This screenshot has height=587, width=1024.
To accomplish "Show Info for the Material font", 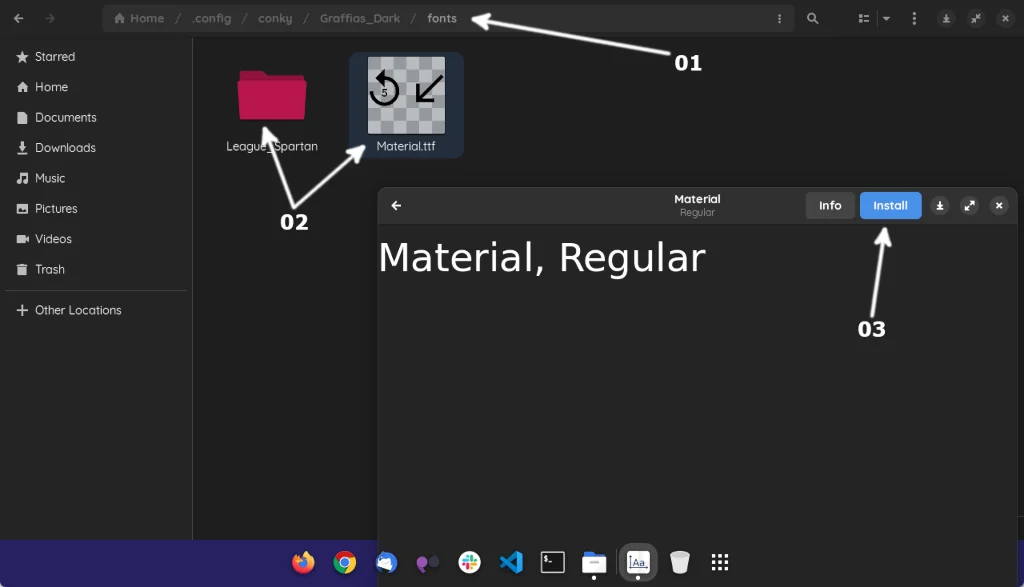I will 829,205.
